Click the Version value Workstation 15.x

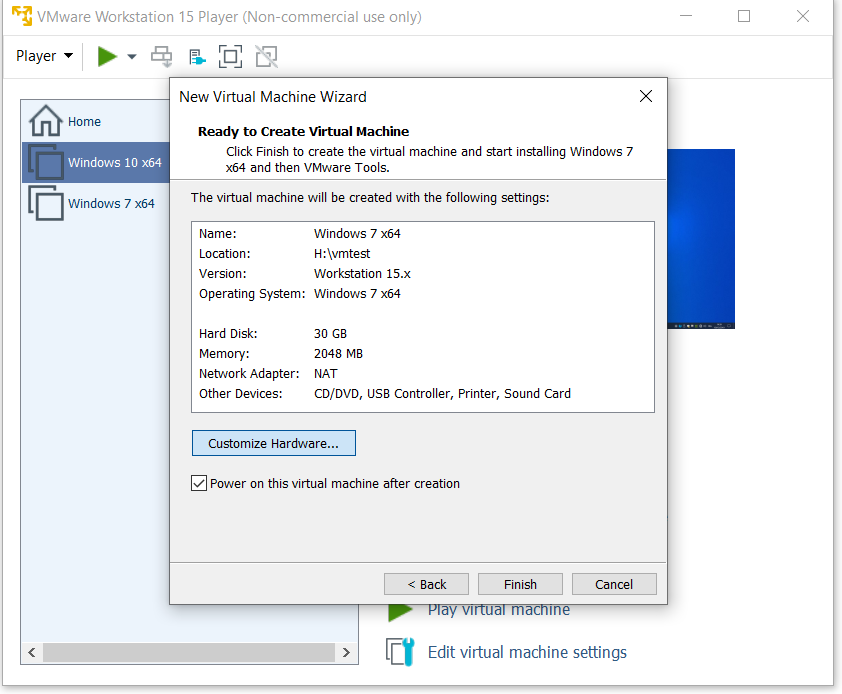[x=362, y=273]
